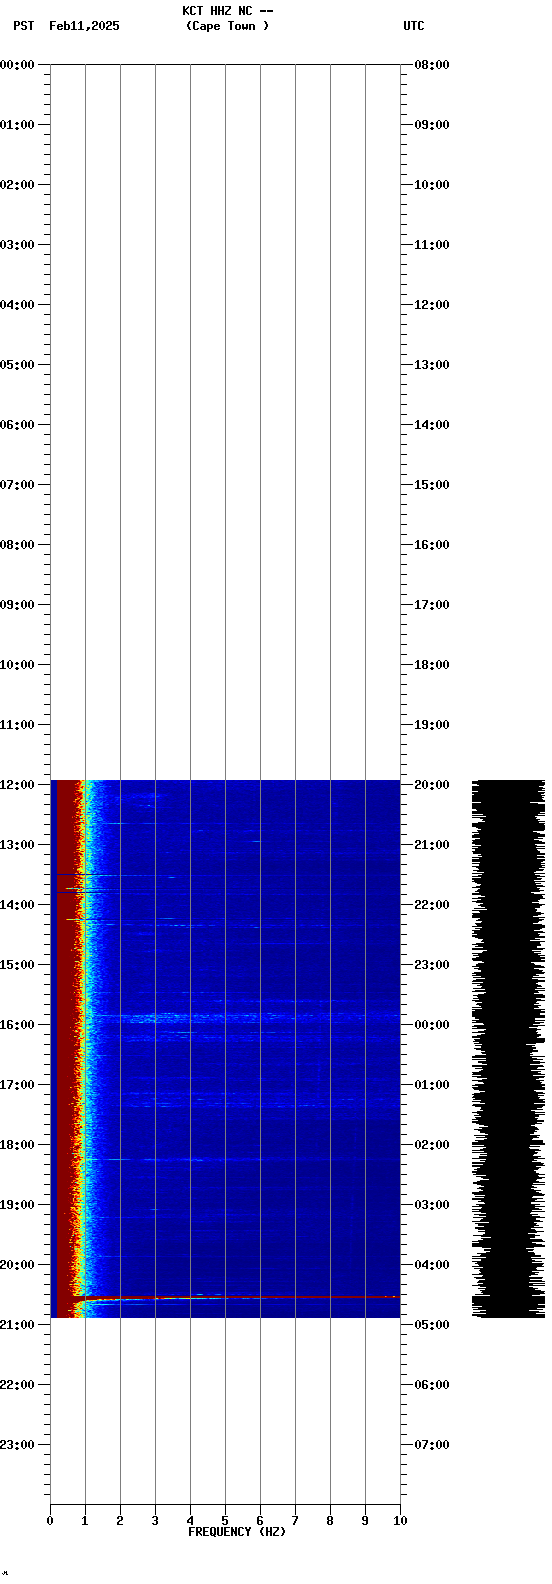Click the seismogram waveform strip at right

tap(508, 1048)
